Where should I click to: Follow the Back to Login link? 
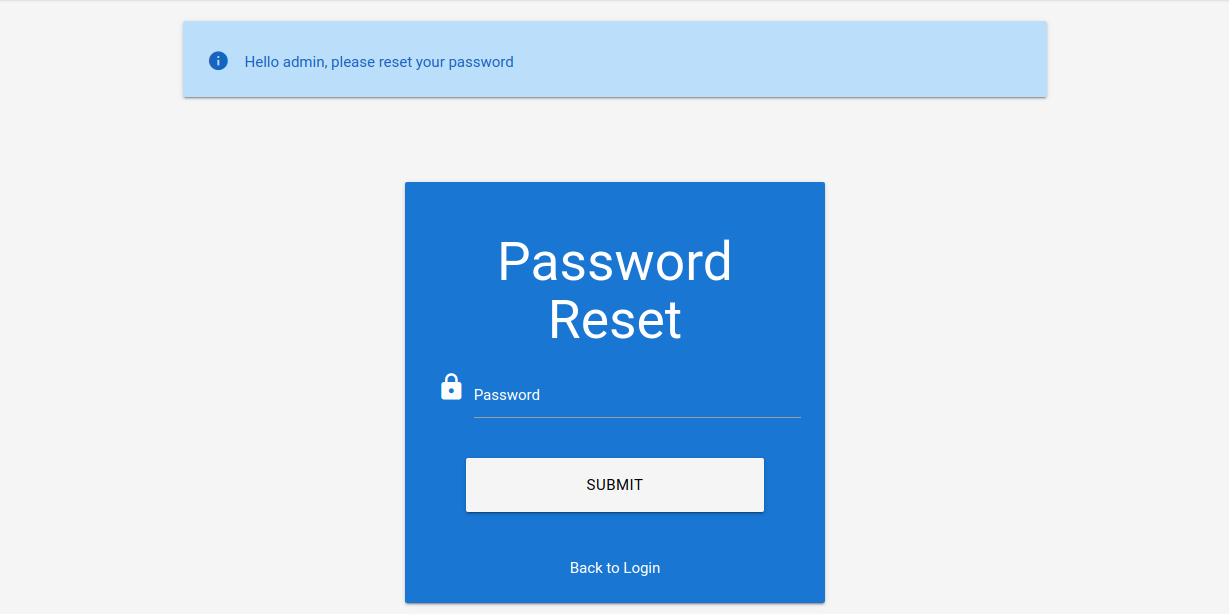click(x=614, y=568)
